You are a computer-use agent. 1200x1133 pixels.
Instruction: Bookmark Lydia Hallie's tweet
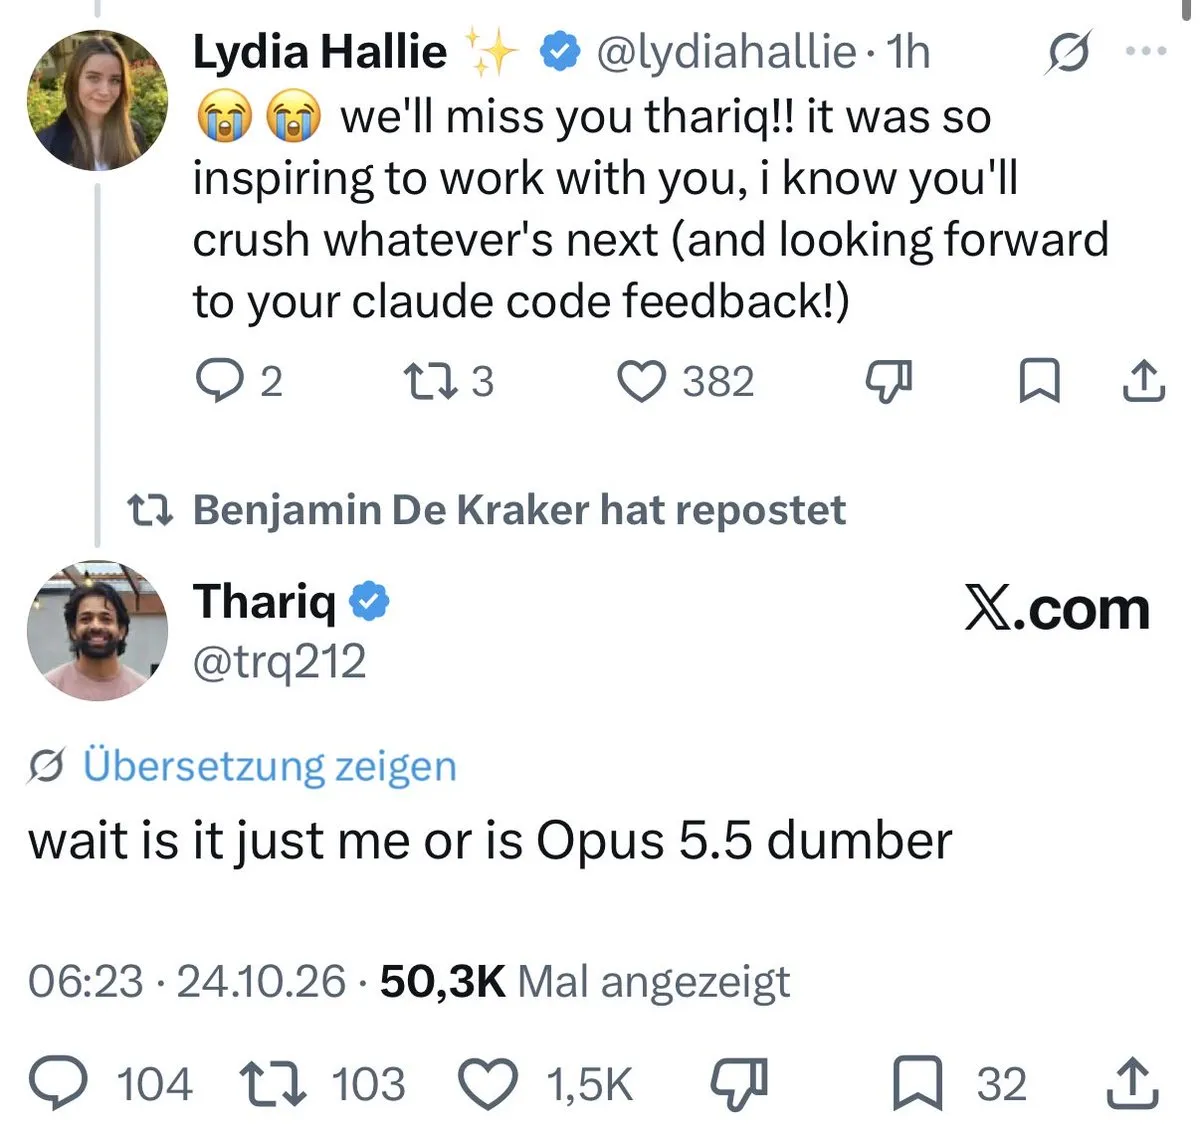click(1039, 382)
